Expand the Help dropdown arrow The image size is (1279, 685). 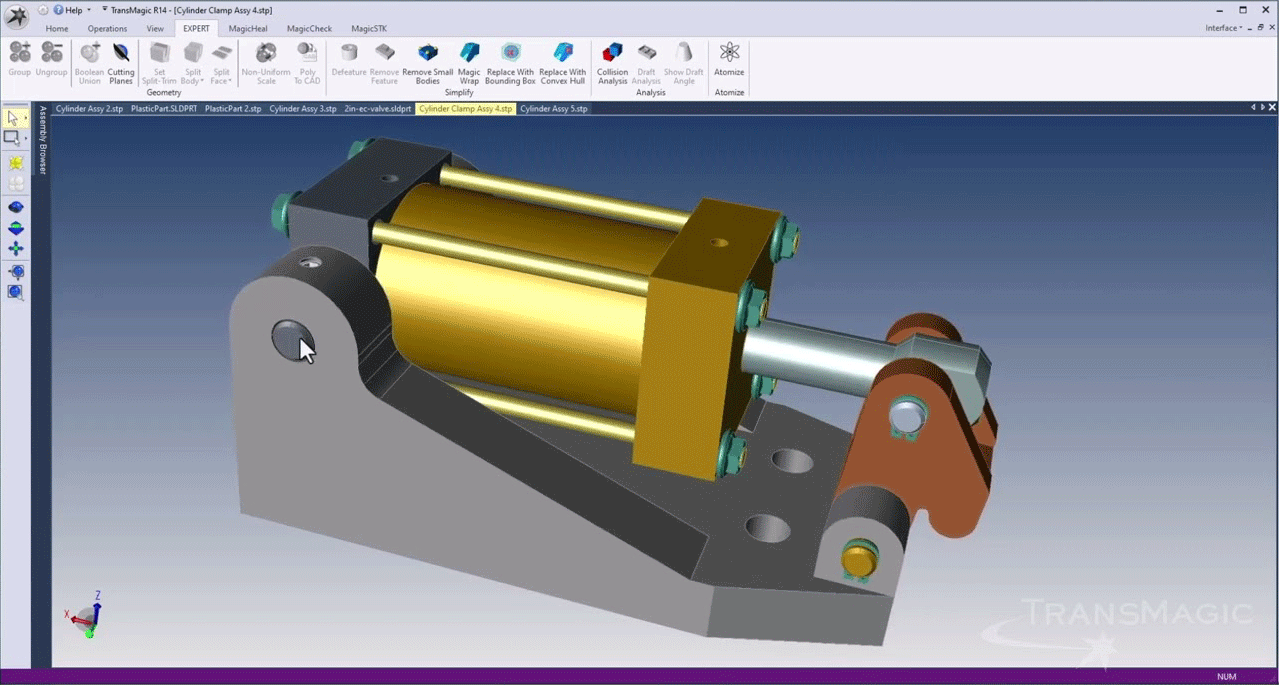89,10
